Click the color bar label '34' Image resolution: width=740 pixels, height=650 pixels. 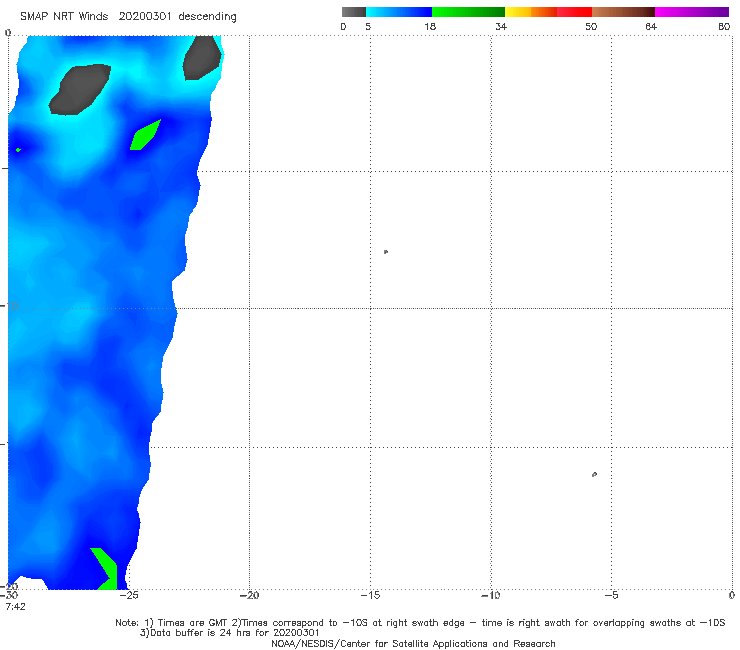coord(501,27)
